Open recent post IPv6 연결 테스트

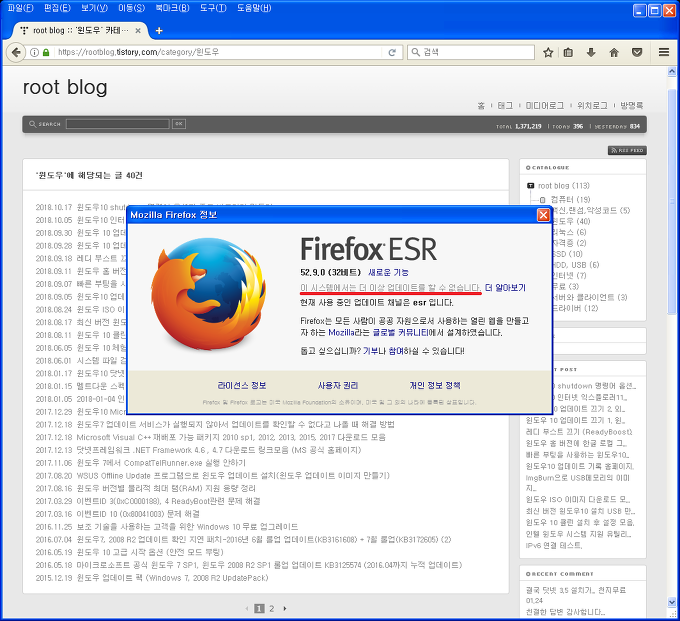click(x=554, y=545)
